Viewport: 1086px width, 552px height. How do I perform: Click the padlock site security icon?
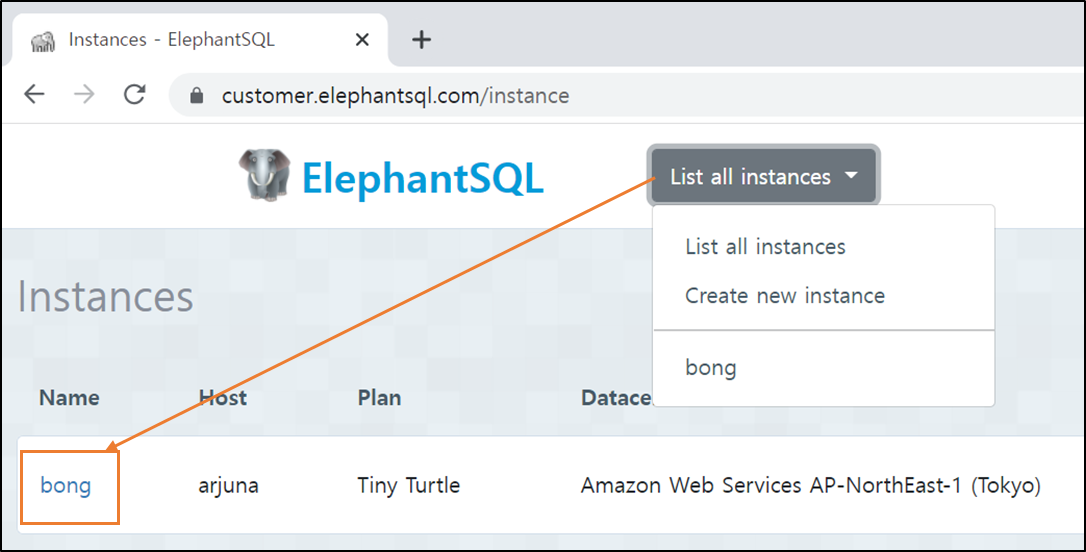[x=197, y=95]
